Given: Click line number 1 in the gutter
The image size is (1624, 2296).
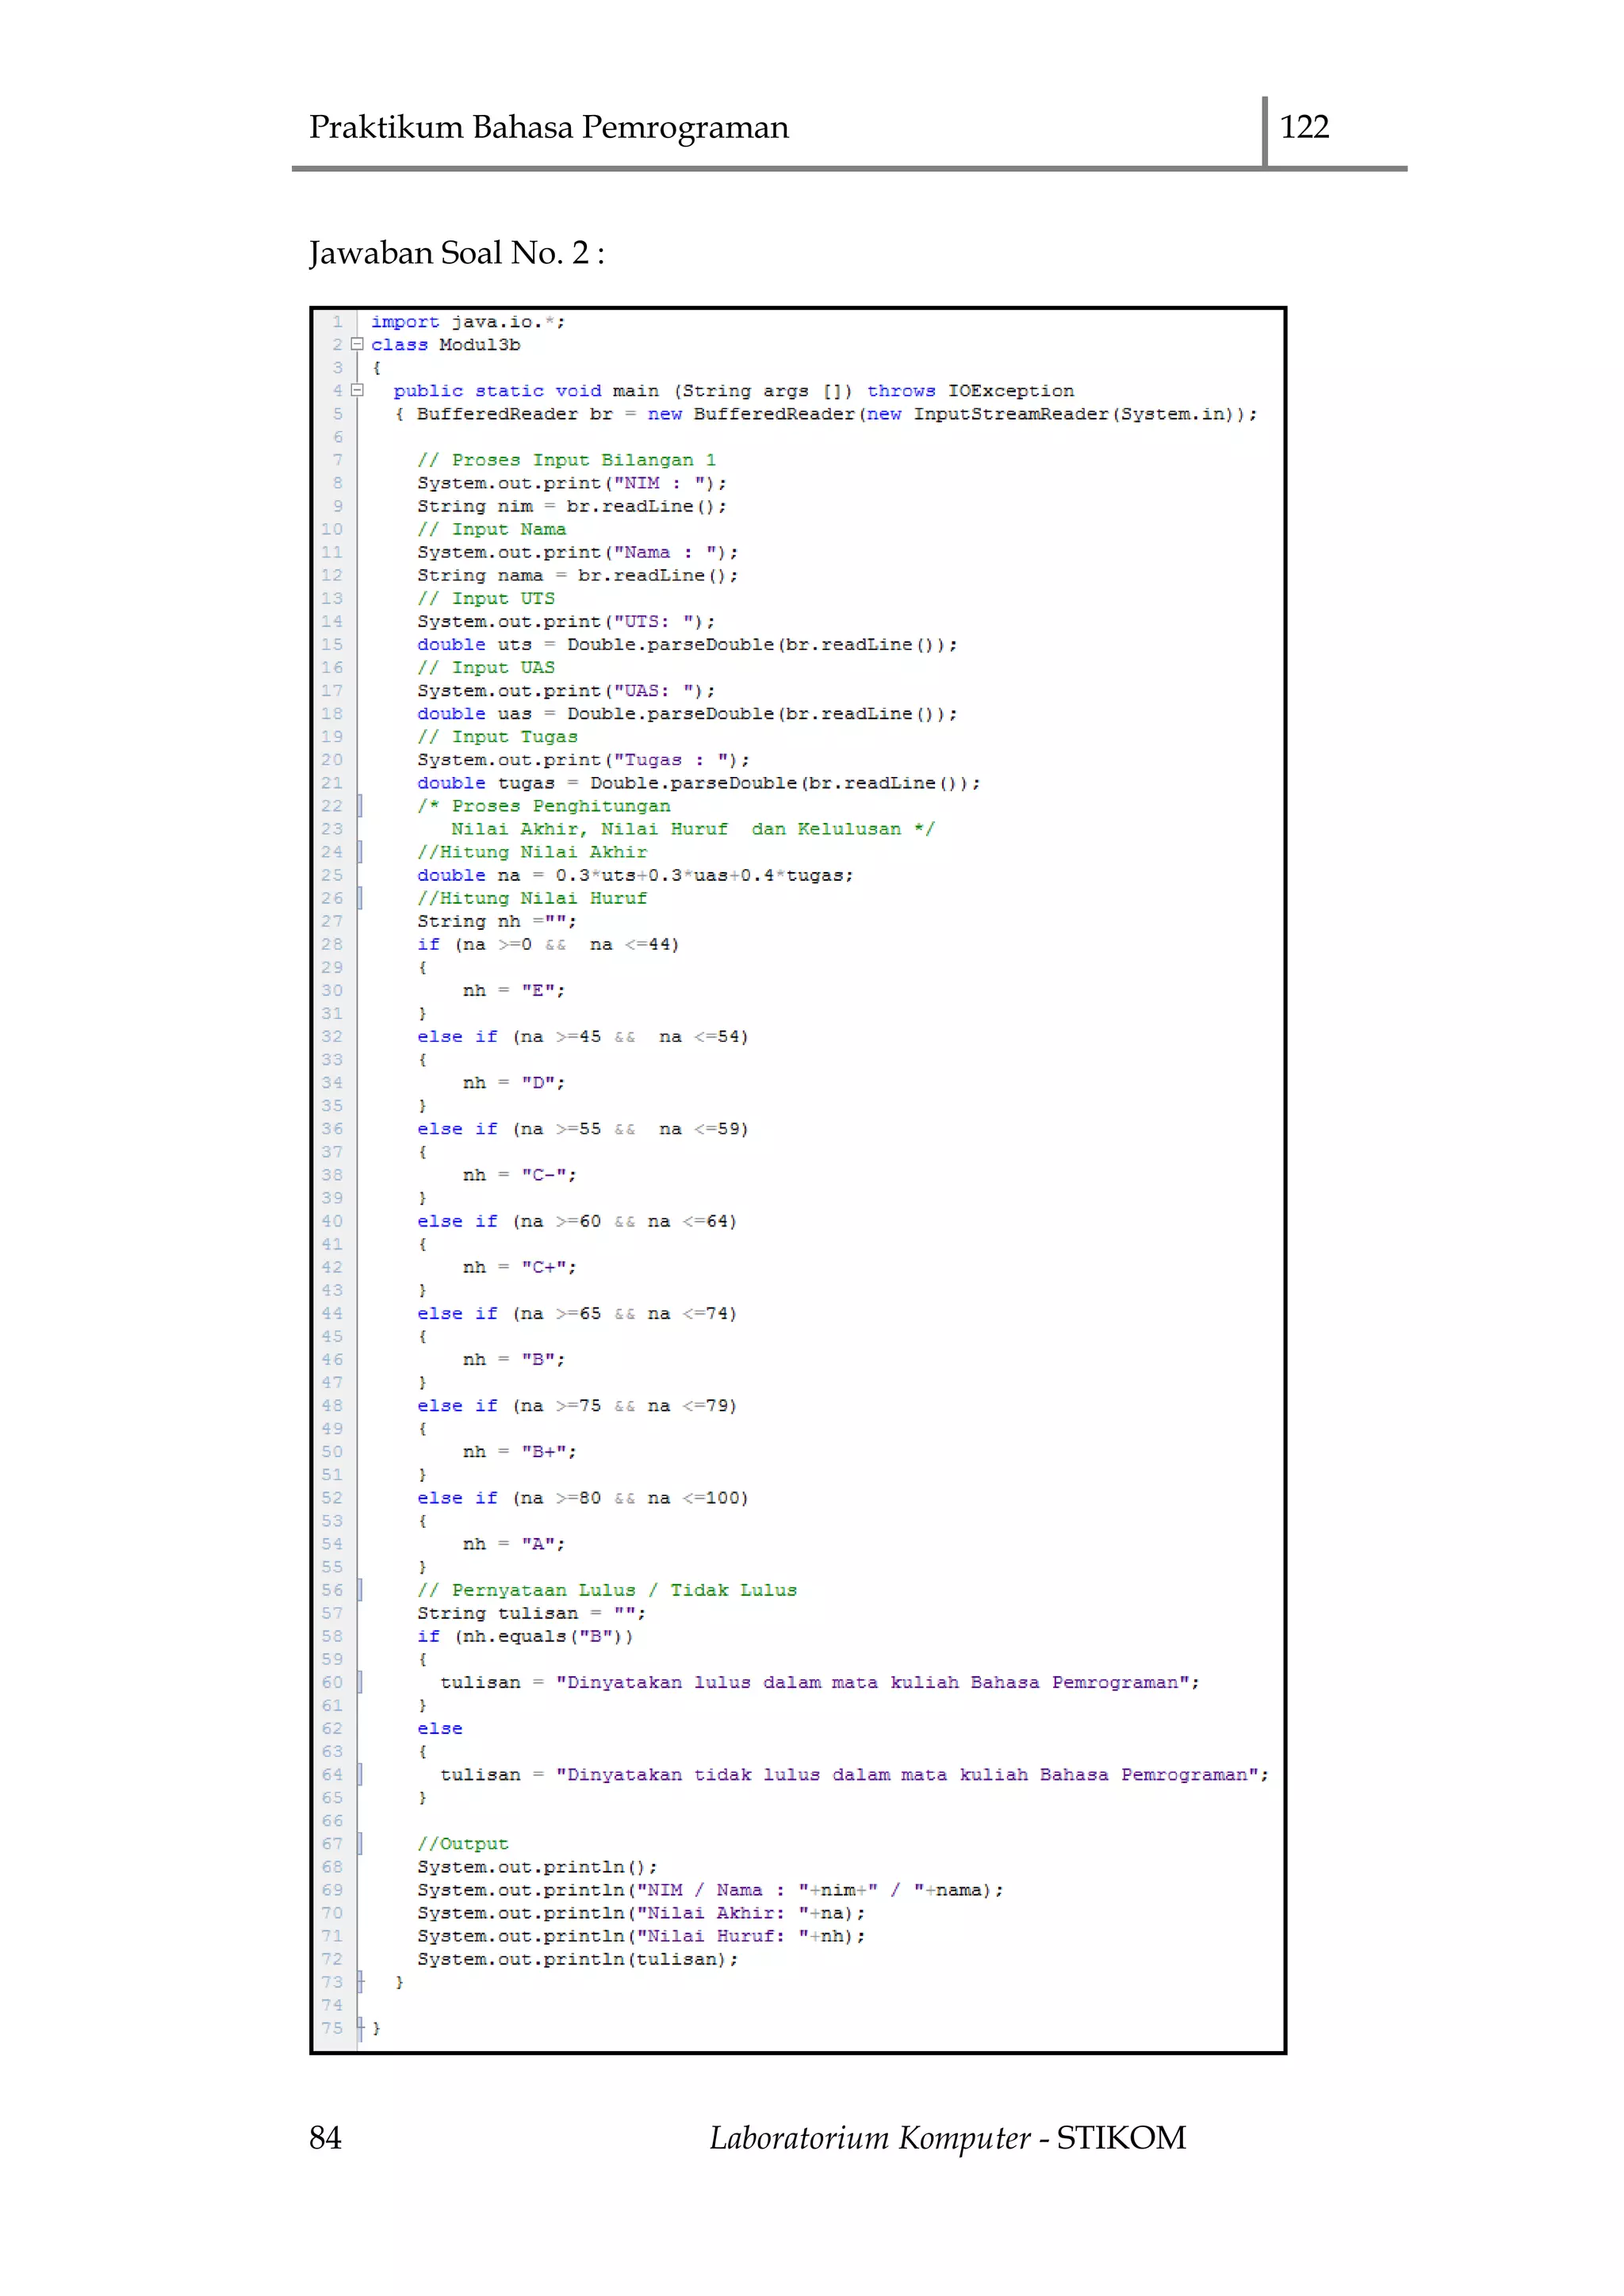Looking at the screenshot, I should tap(338, 322).
